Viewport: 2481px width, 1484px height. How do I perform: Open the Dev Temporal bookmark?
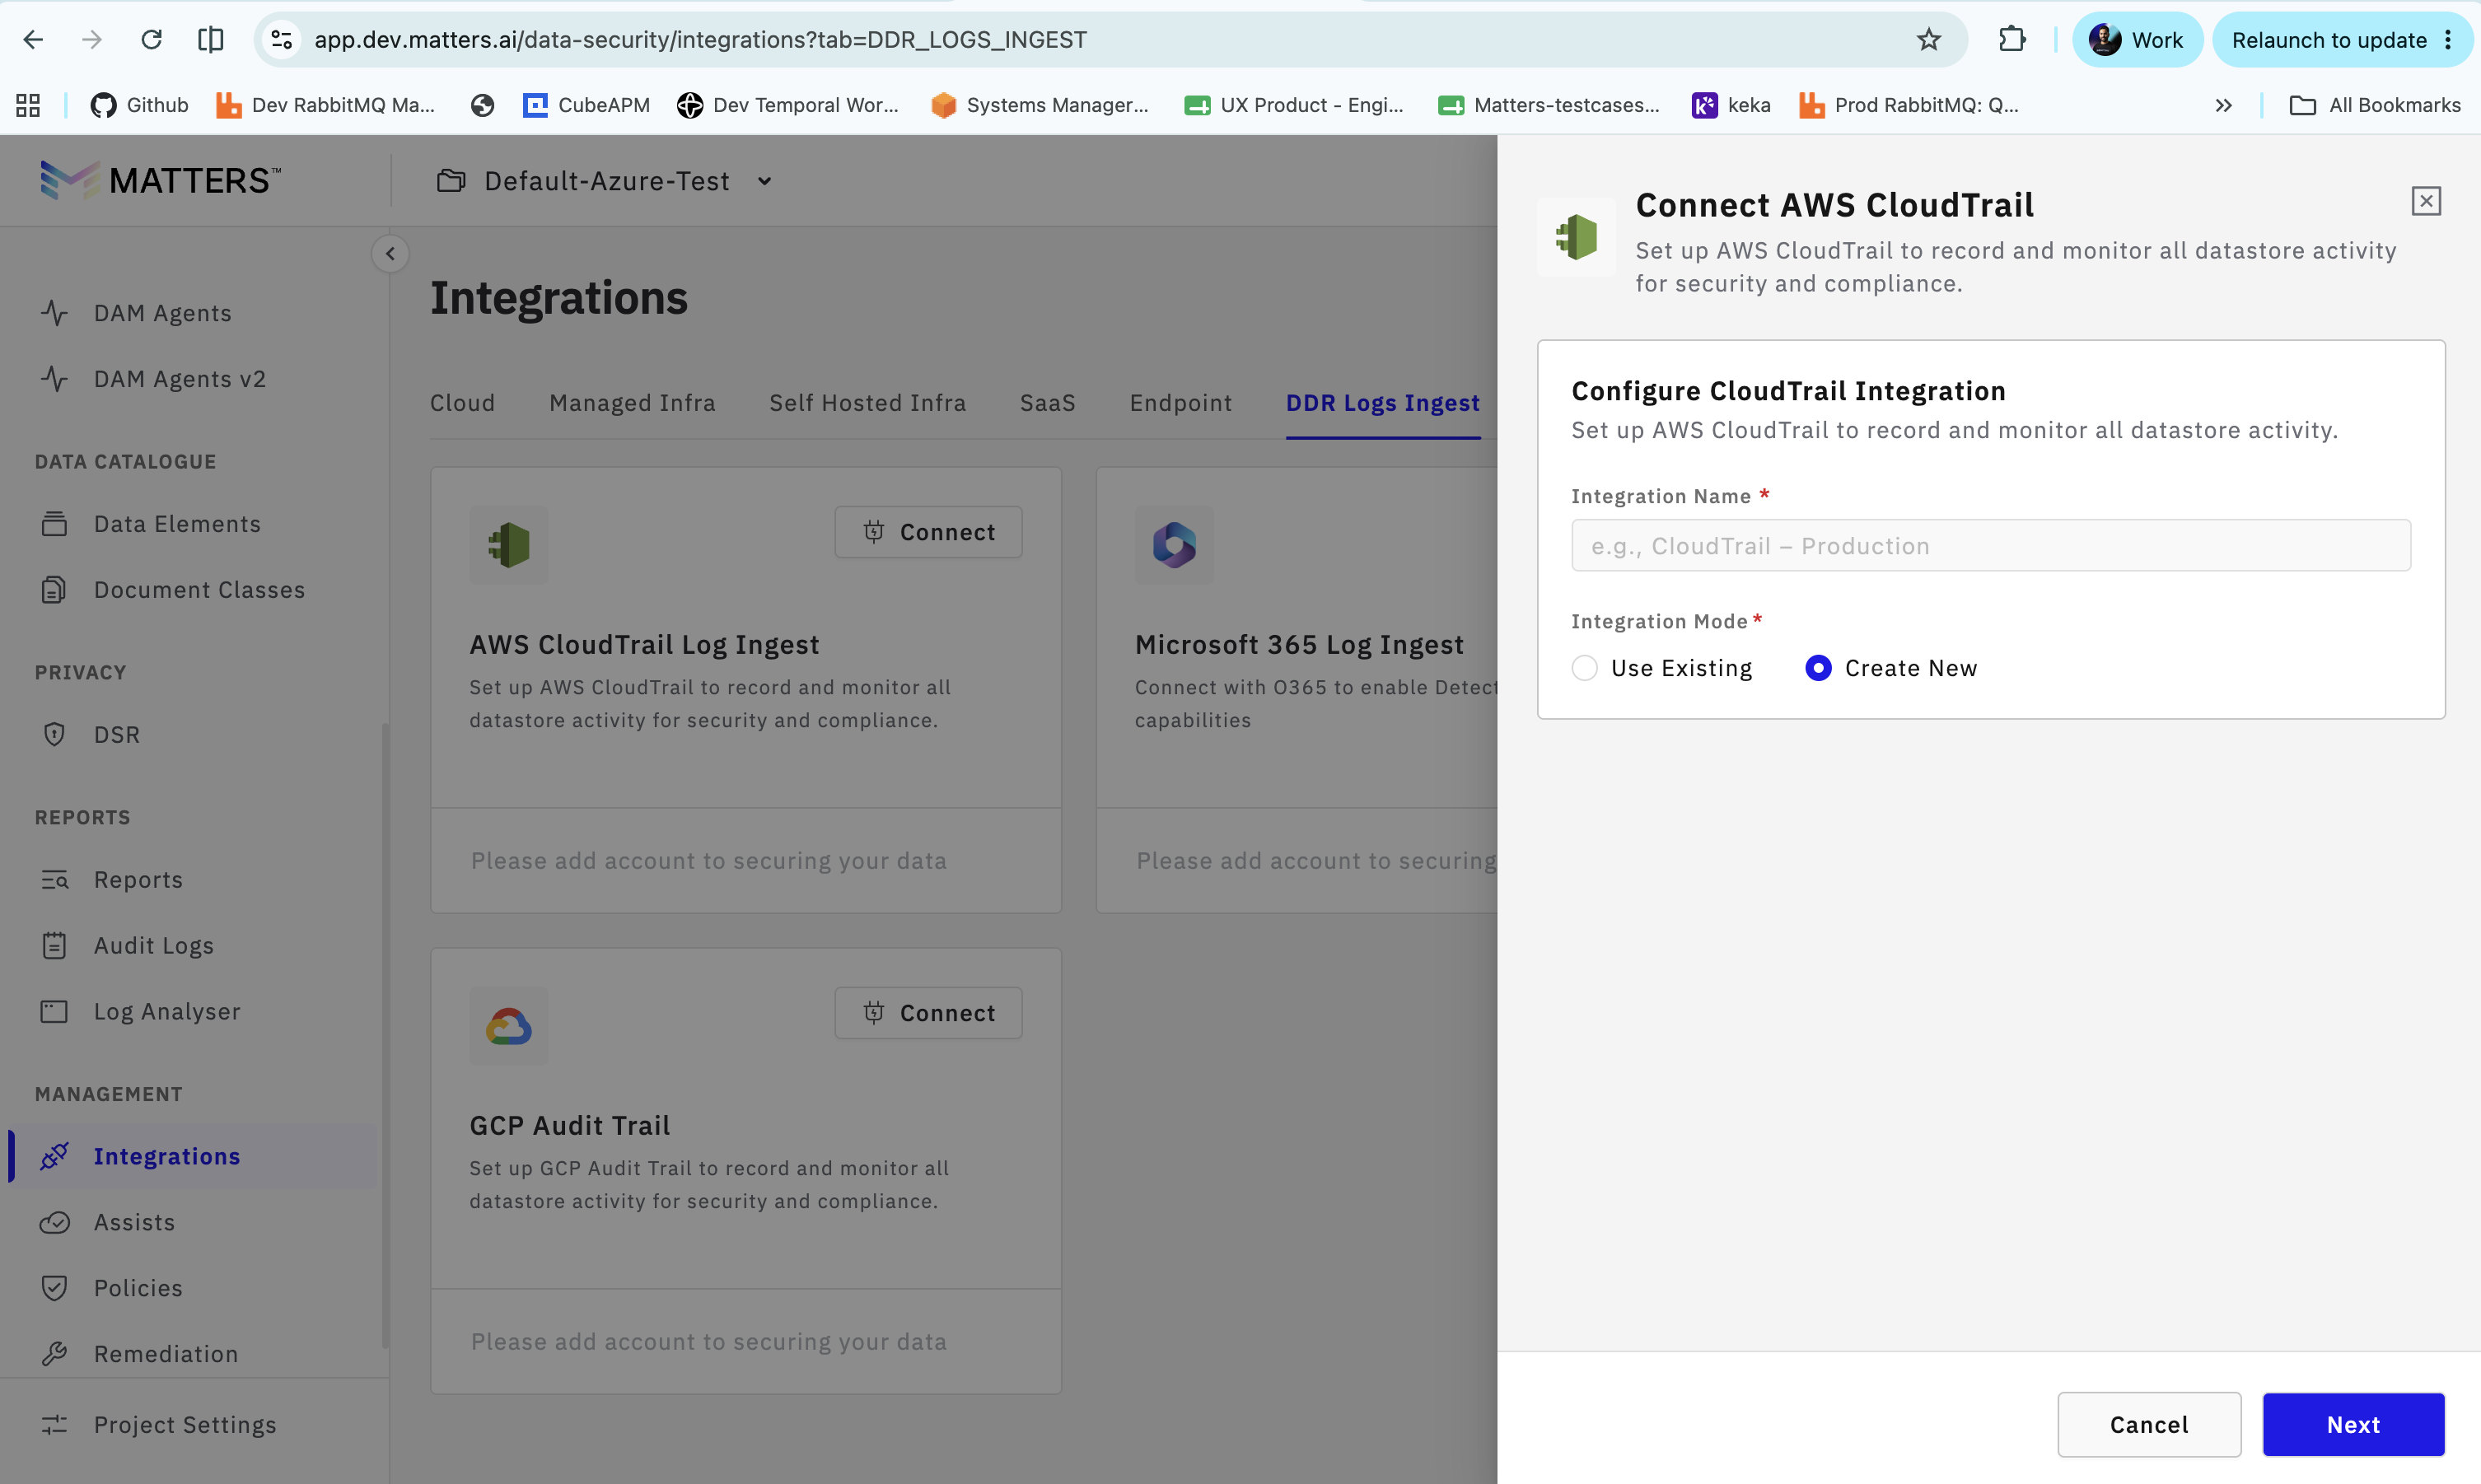coord(788,105)
